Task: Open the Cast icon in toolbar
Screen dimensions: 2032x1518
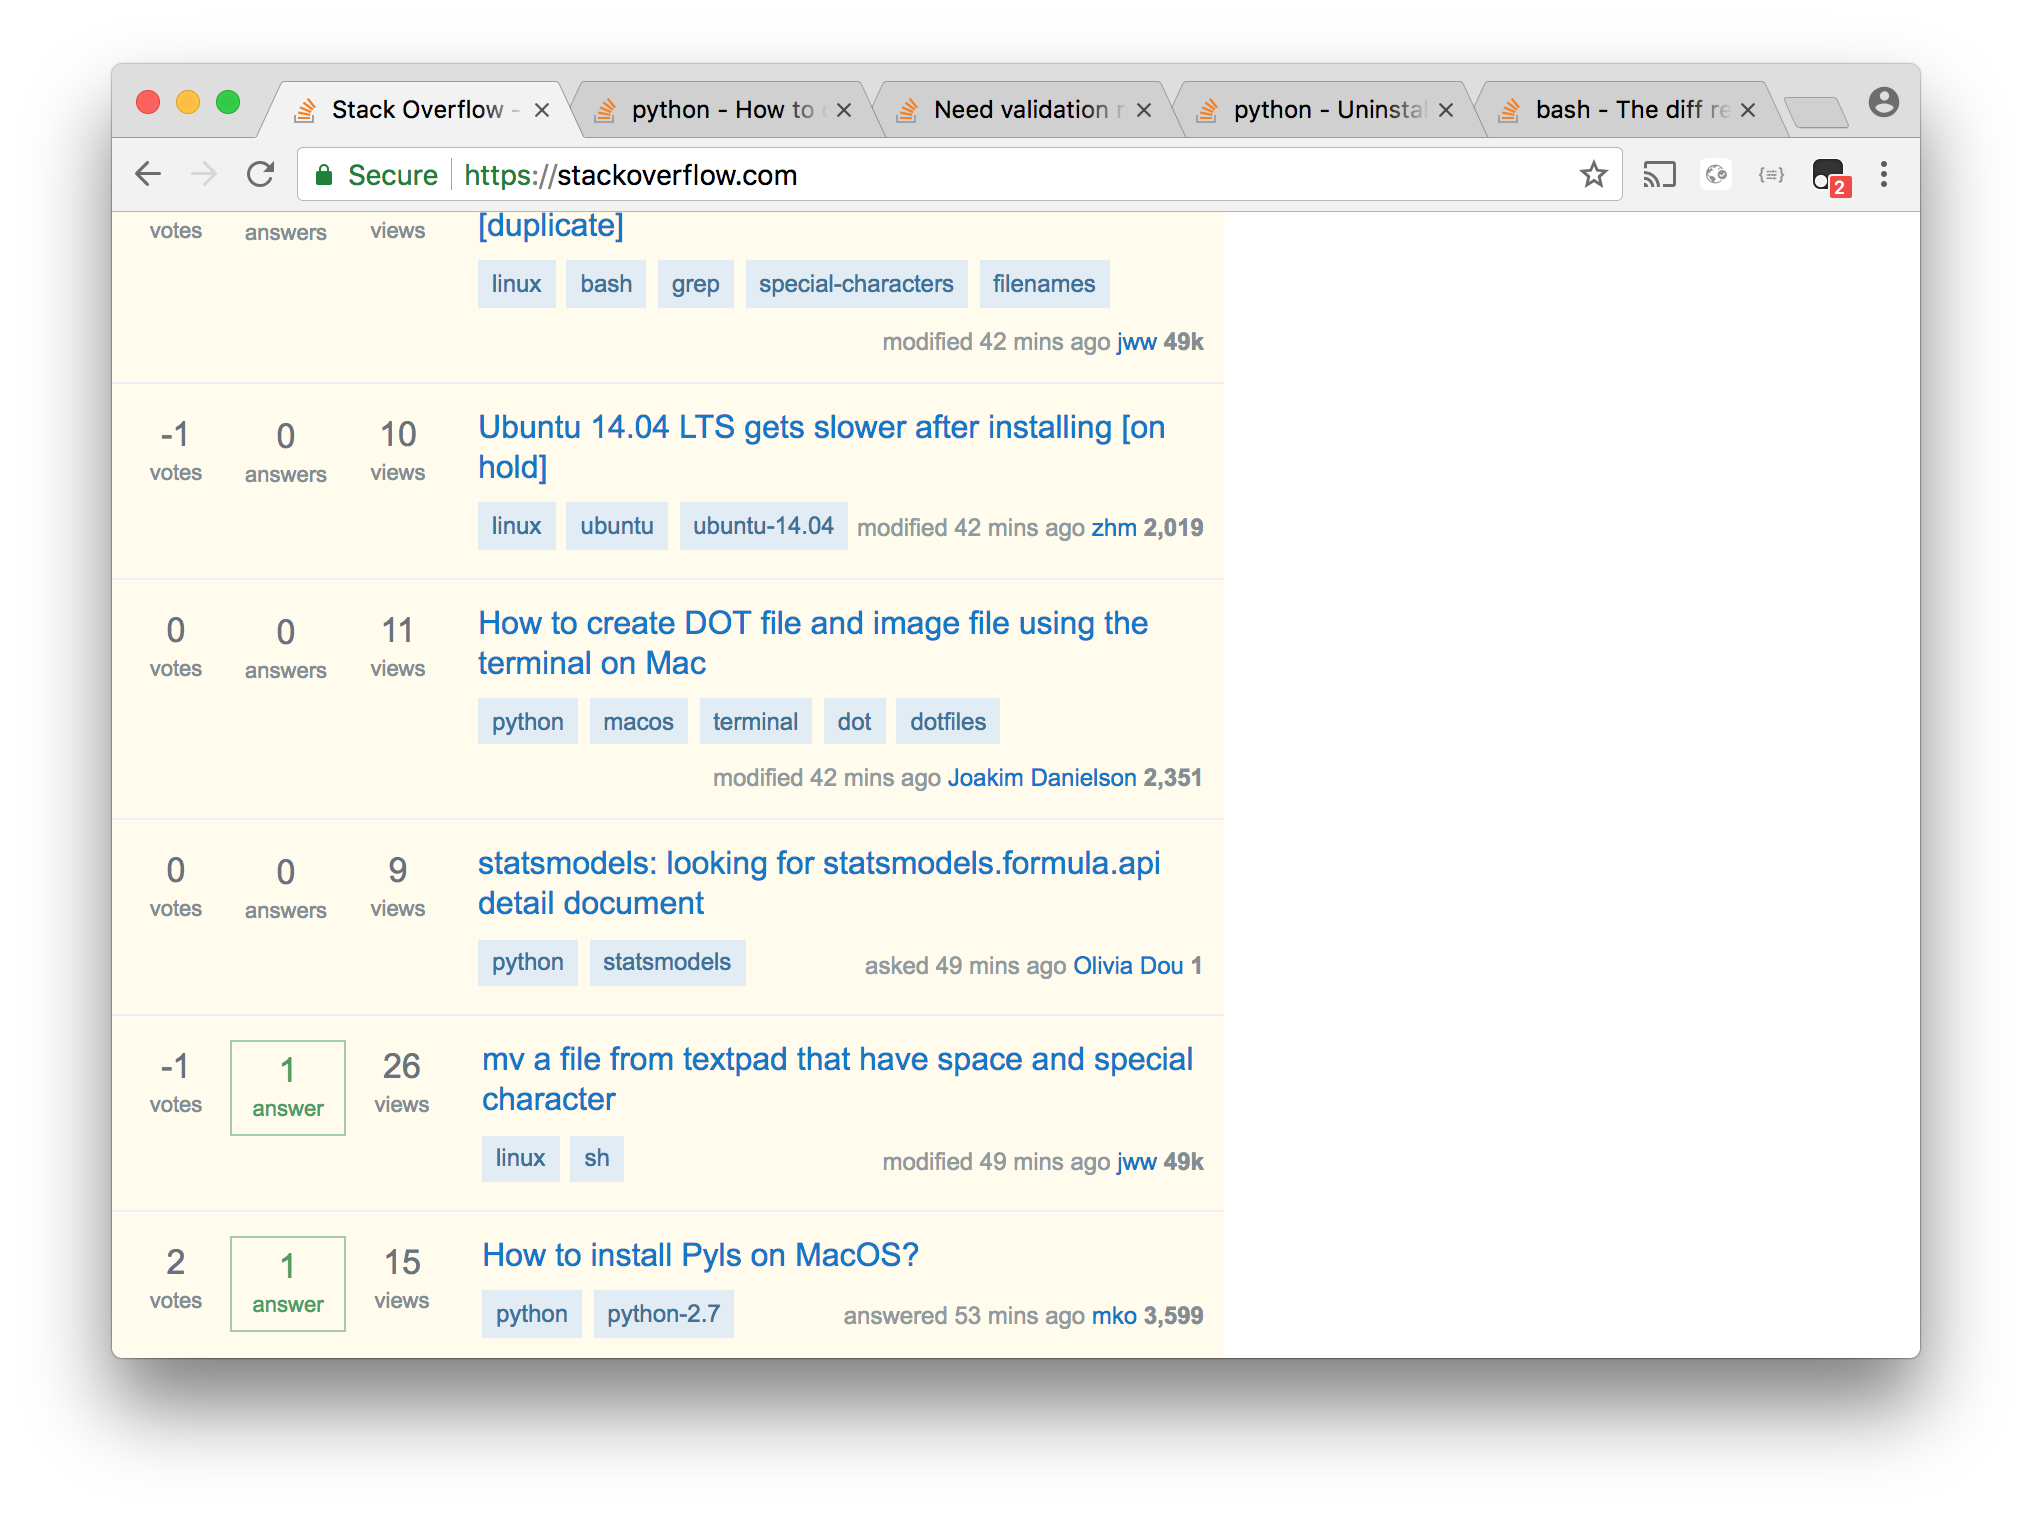Action: 1659,175
